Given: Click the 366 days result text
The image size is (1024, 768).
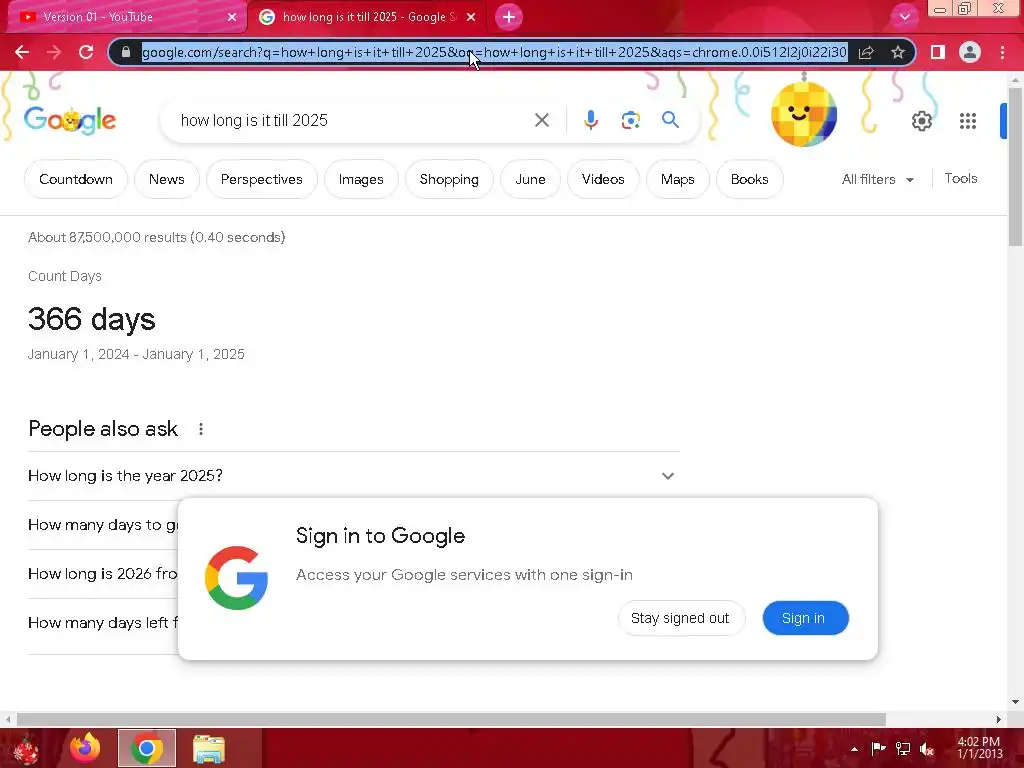Looking at the screenshot, I should tap(91, 319).
